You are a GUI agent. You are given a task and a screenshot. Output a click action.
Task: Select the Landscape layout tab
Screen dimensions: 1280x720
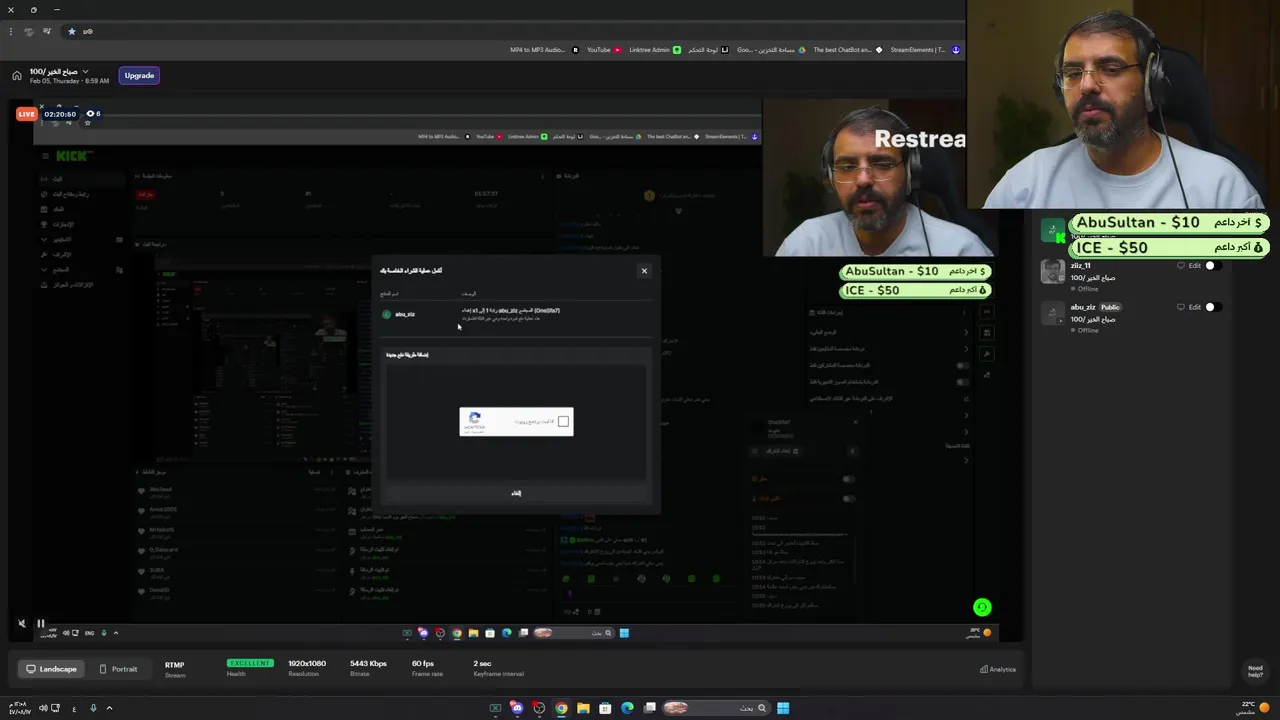51,669
